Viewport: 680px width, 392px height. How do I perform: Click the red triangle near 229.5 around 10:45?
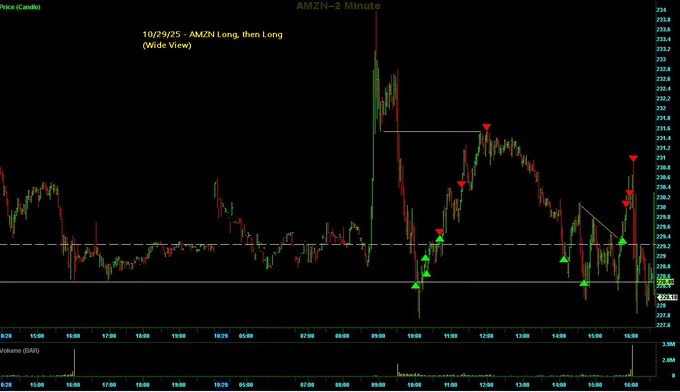(439, 232)
